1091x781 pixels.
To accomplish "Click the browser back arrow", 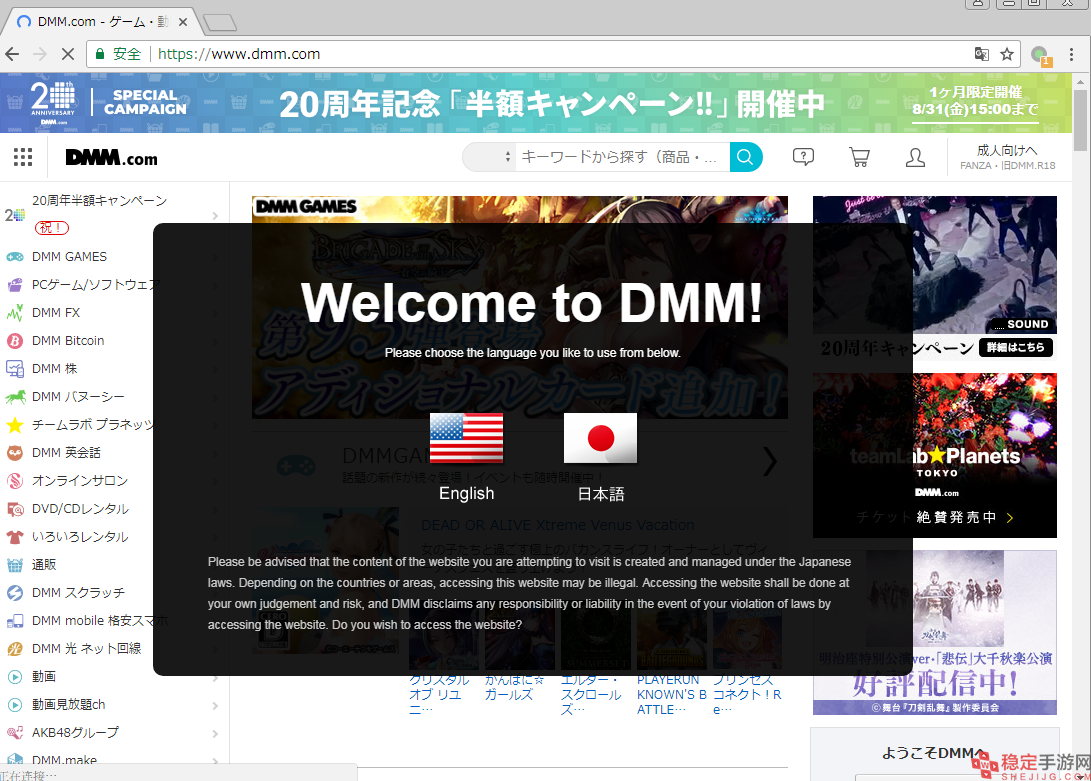I will point(13,54).
